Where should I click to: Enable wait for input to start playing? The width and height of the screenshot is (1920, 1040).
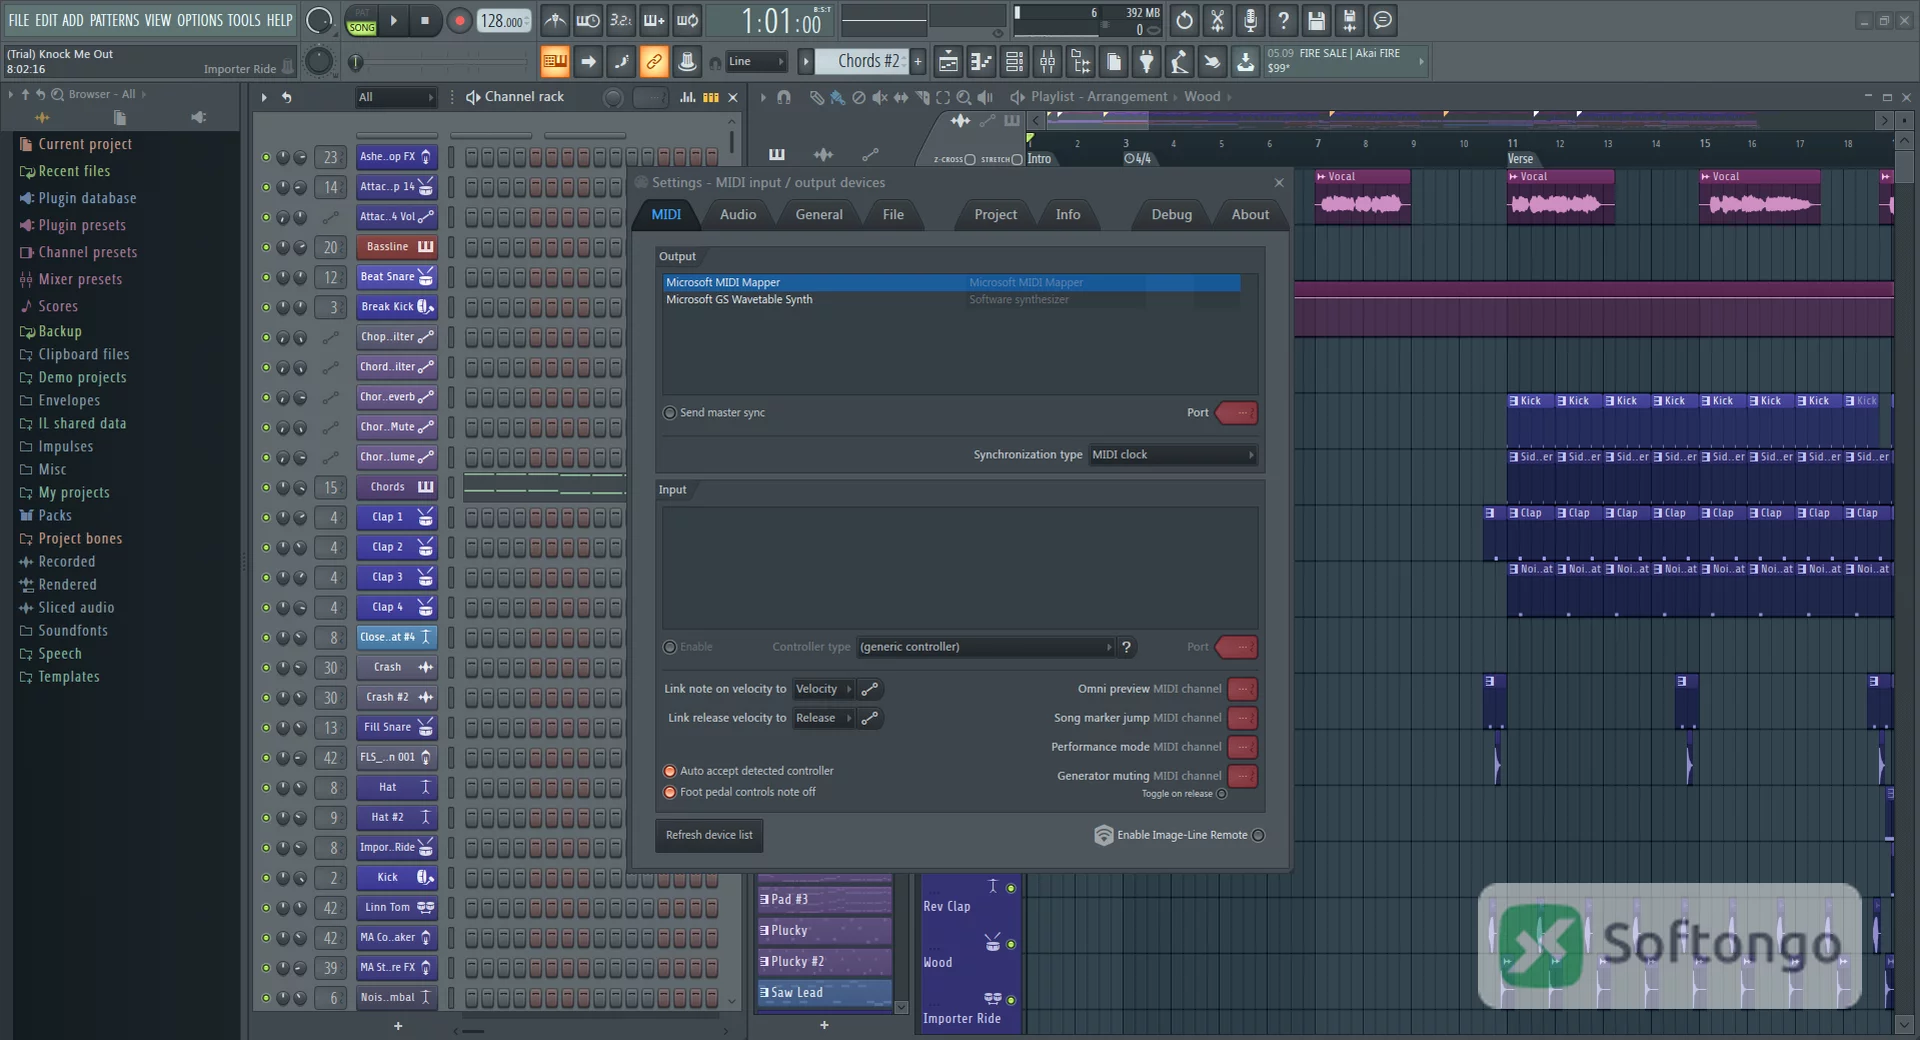[x=588, y=20]
